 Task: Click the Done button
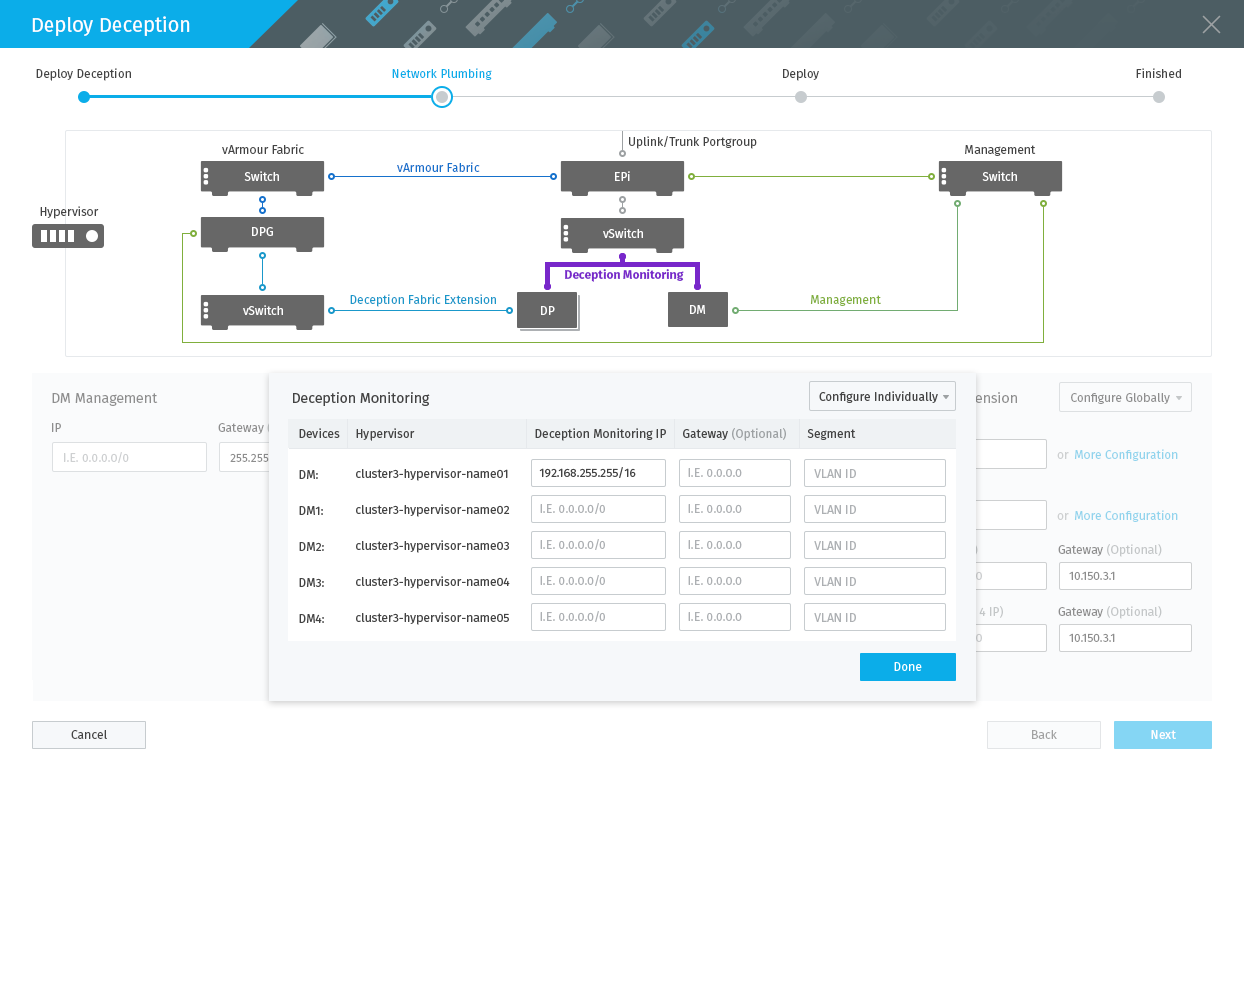pyautogui.click(x=908, y=667)
